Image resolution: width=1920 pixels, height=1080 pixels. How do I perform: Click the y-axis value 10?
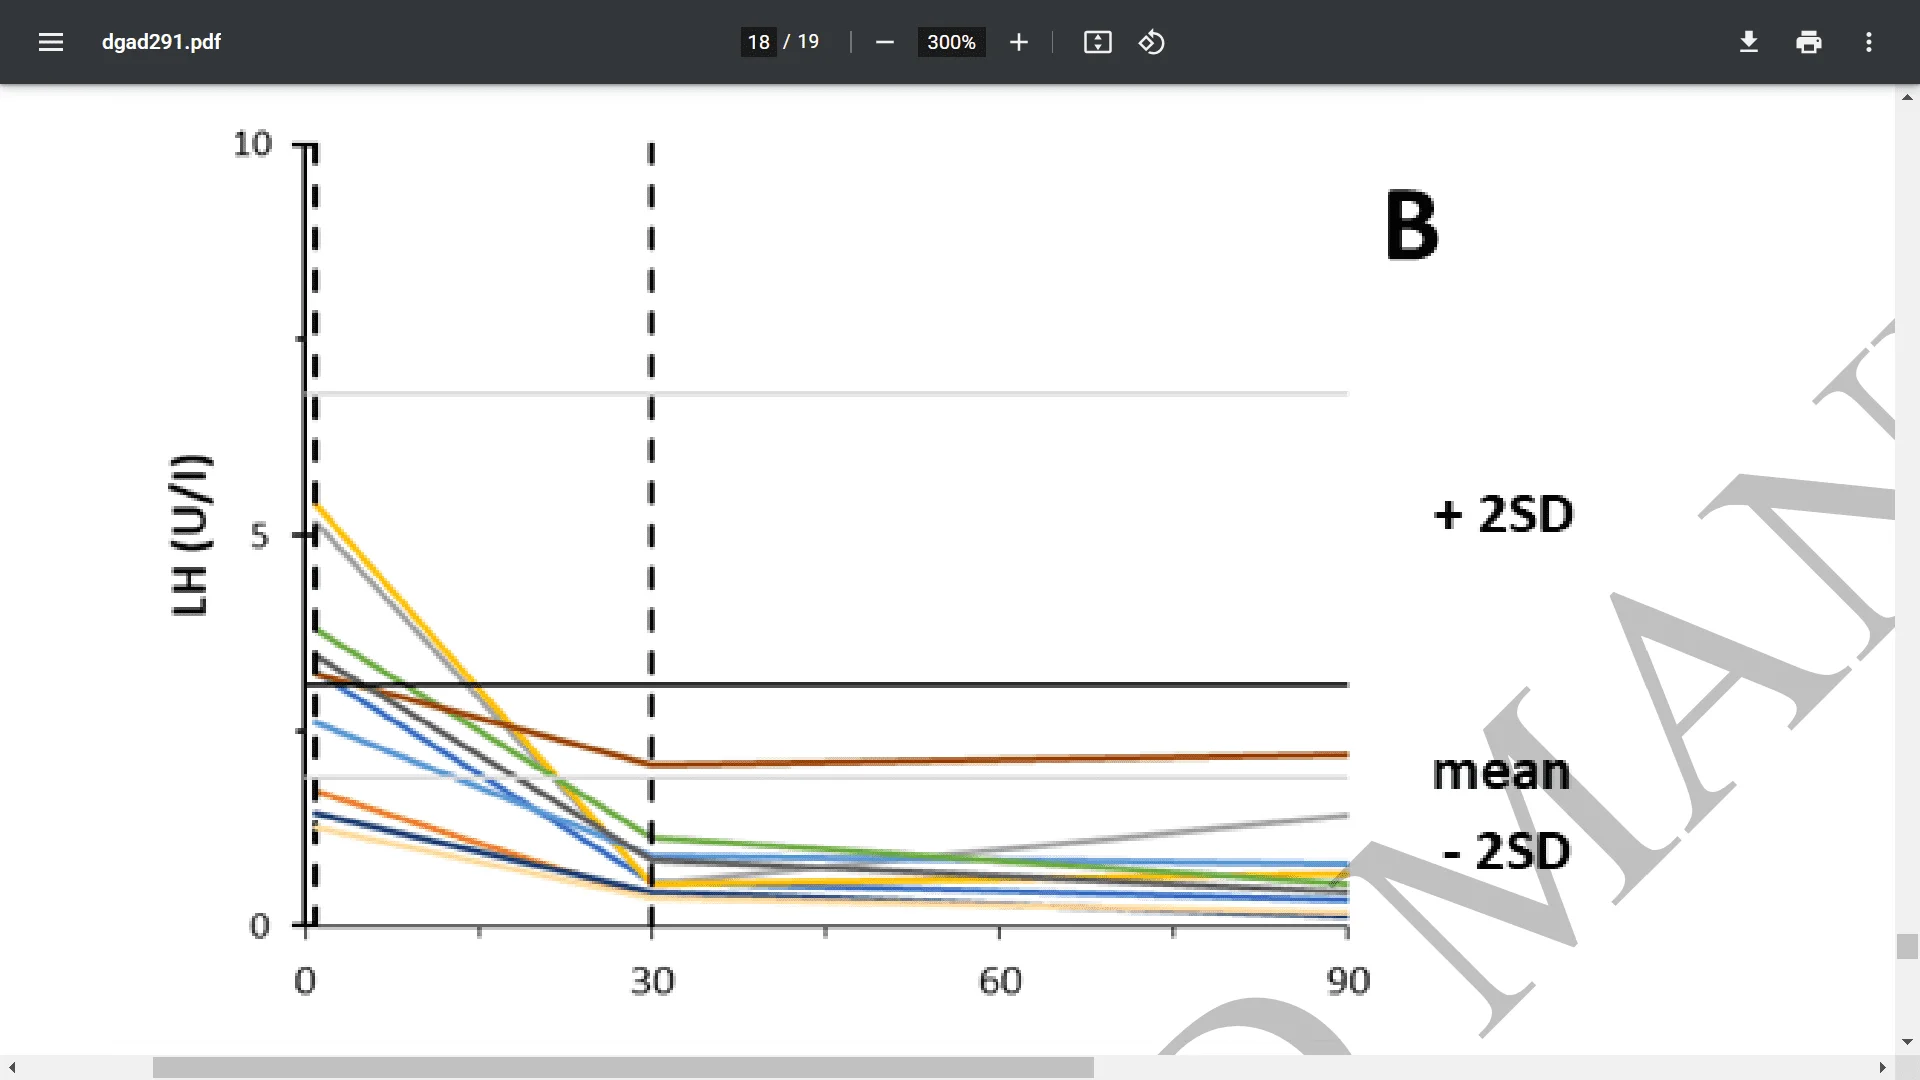pos(252,144)
